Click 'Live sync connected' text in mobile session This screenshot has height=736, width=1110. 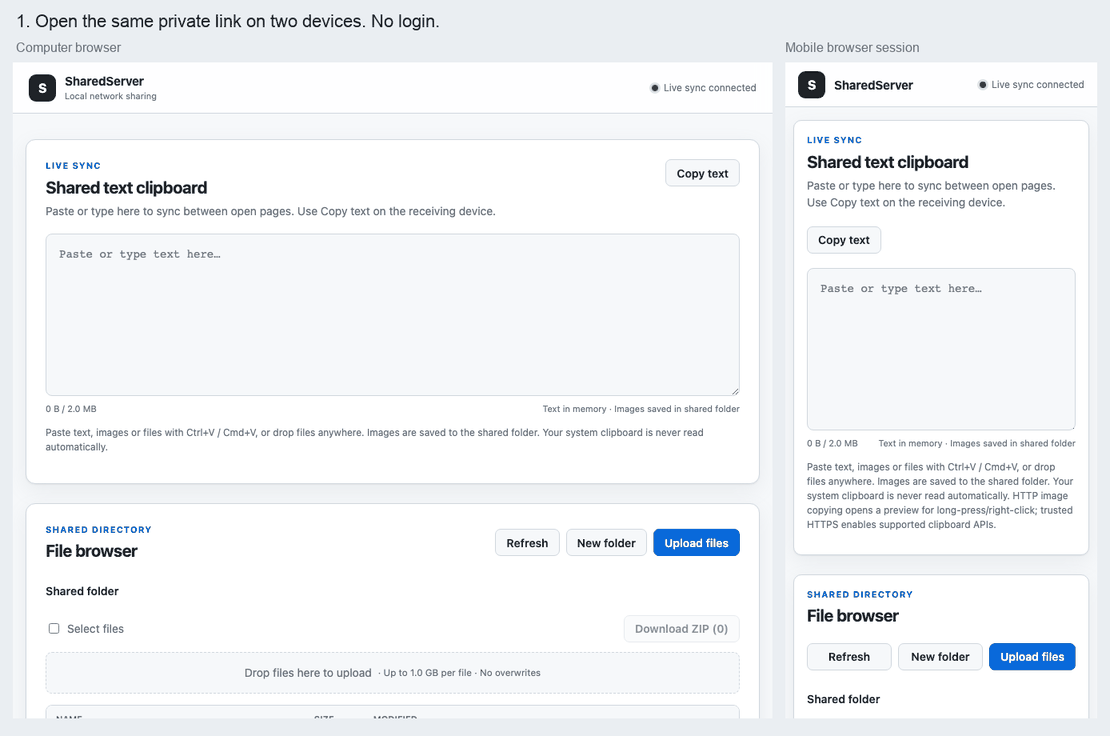pos(1037,85)
